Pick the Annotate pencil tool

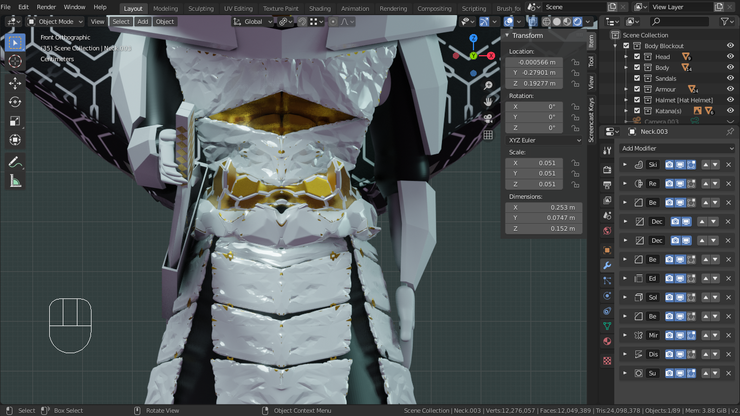15,161
